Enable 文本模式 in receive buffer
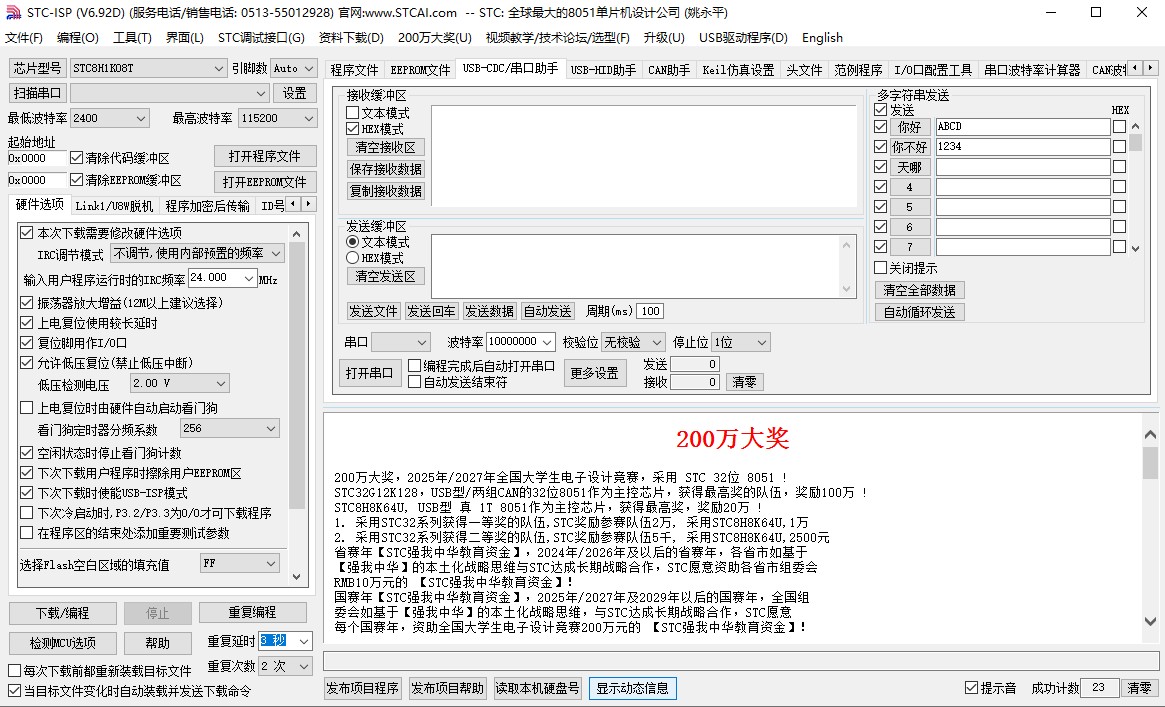 pos(353,114)
